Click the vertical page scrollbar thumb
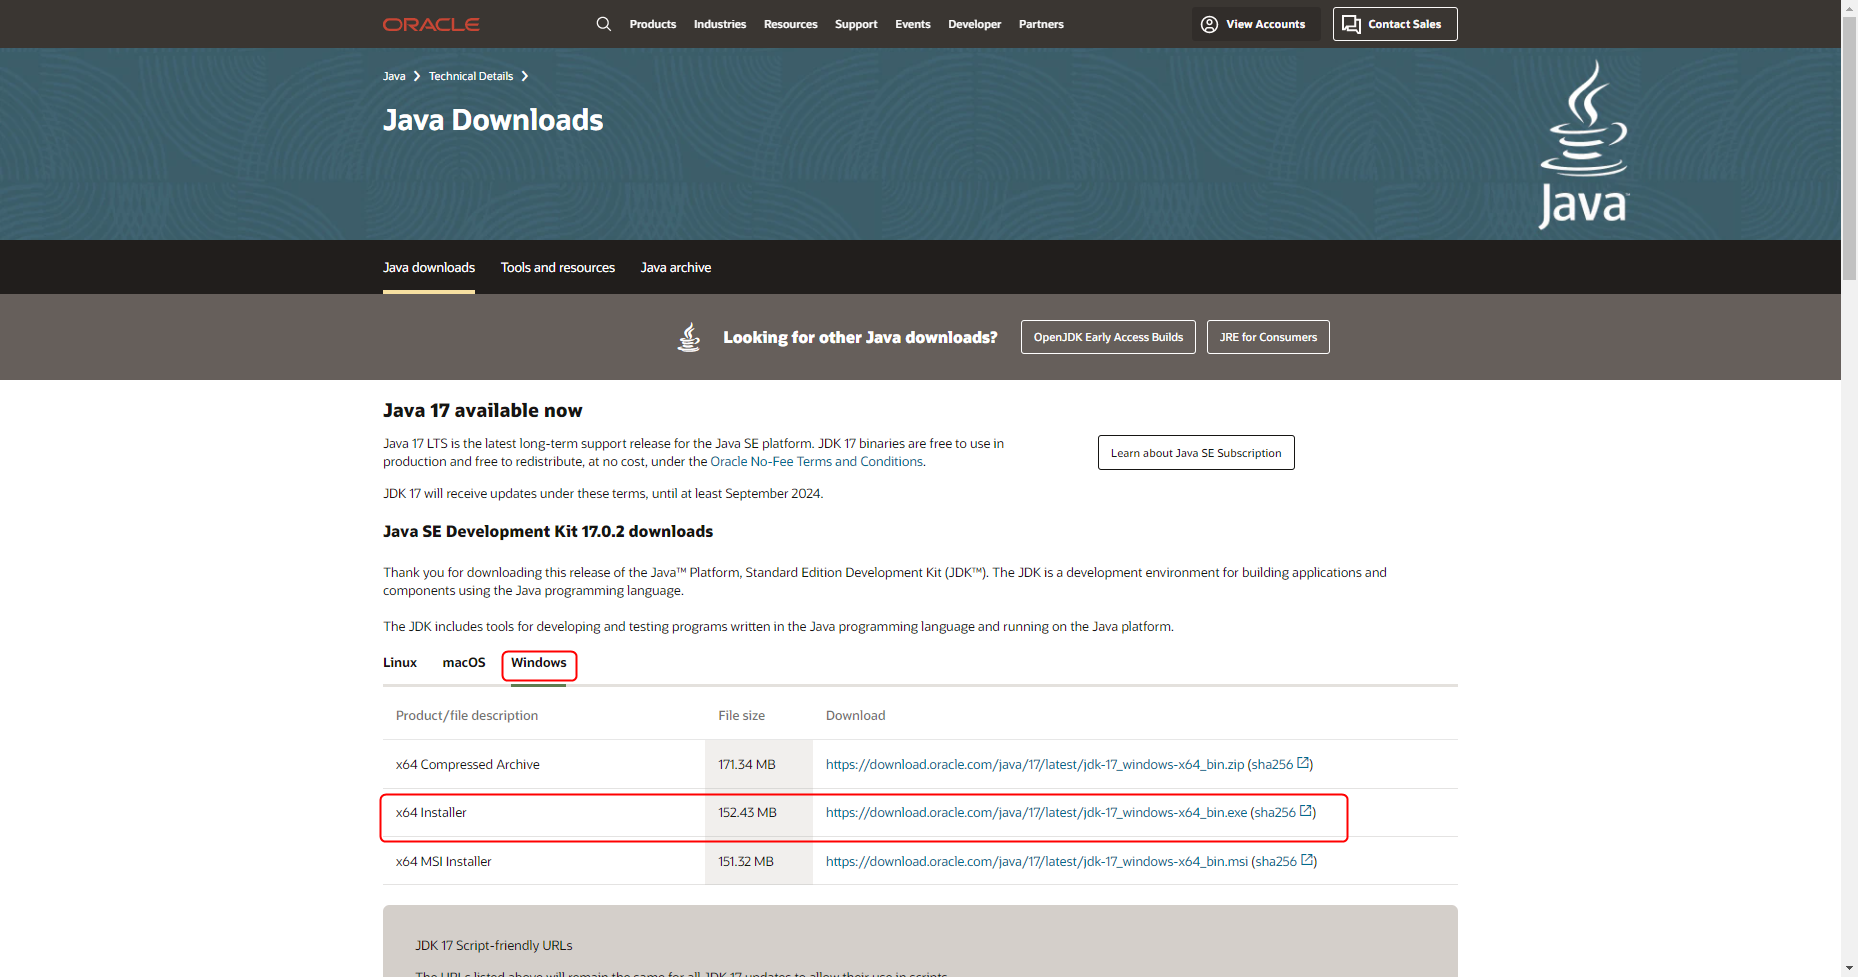Screen dimensions: 1858x977 (1849, 147)
